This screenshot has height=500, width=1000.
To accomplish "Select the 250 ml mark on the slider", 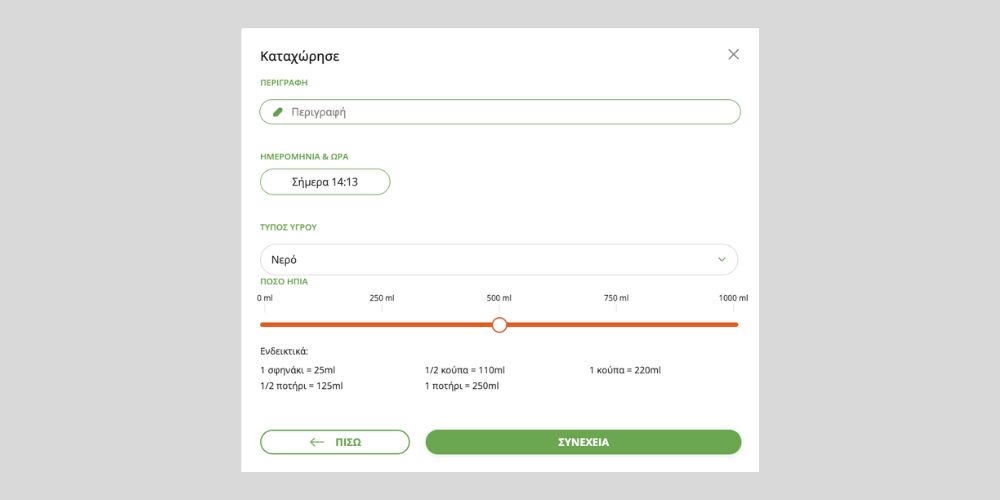I will click(x=381, y=324).
